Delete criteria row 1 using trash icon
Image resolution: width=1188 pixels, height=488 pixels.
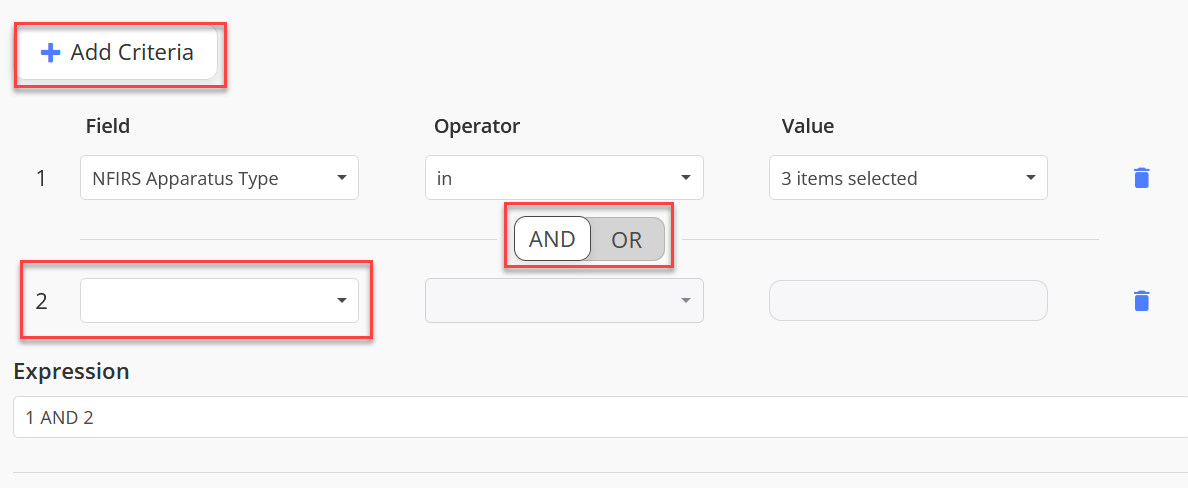coord(1141,178)
